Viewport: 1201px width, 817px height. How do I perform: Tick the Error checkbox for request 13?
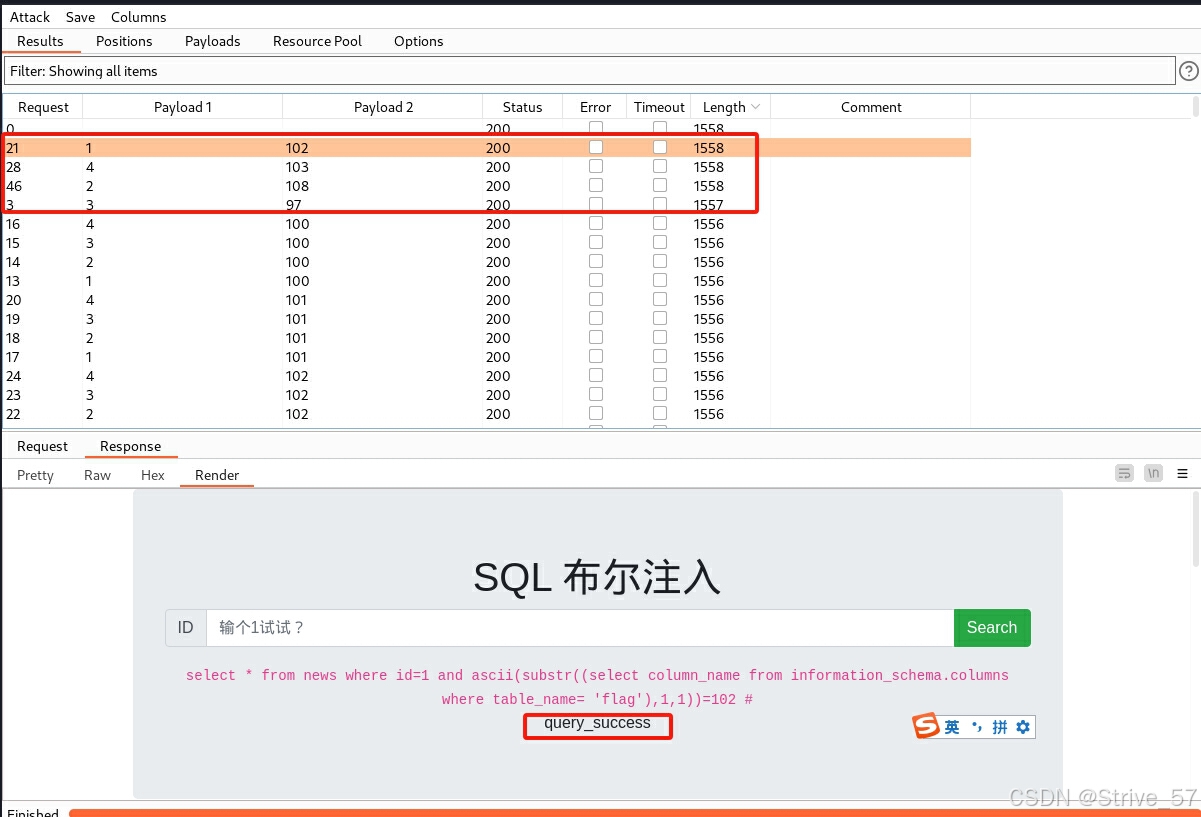(596, 280)
